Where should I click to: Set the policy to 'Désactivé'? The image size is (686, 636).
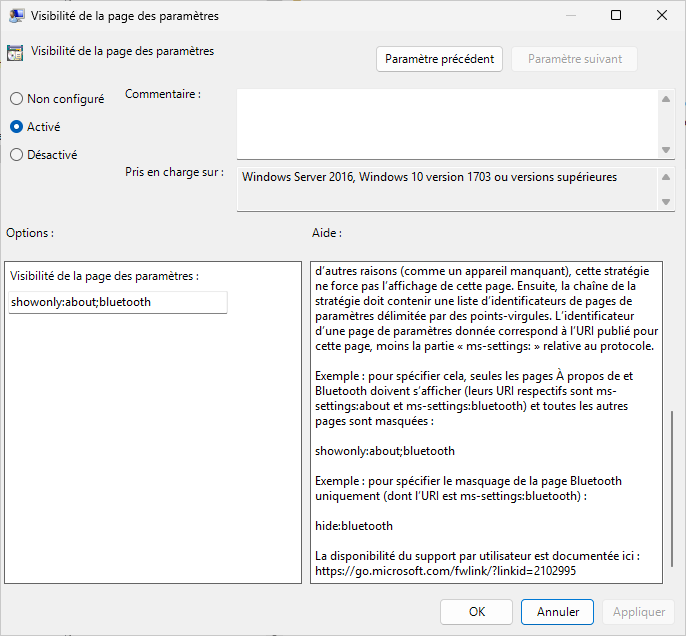[x=16, y=155]
